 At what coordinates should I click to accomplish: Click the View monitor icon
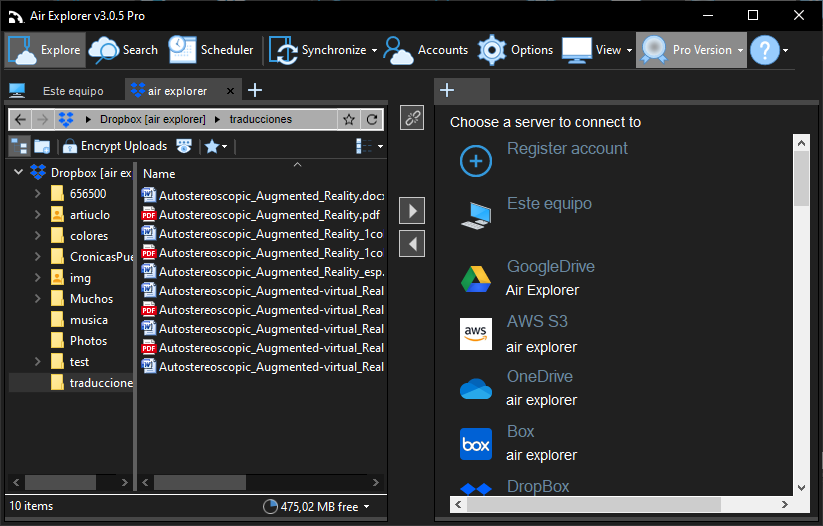(577, 50)
